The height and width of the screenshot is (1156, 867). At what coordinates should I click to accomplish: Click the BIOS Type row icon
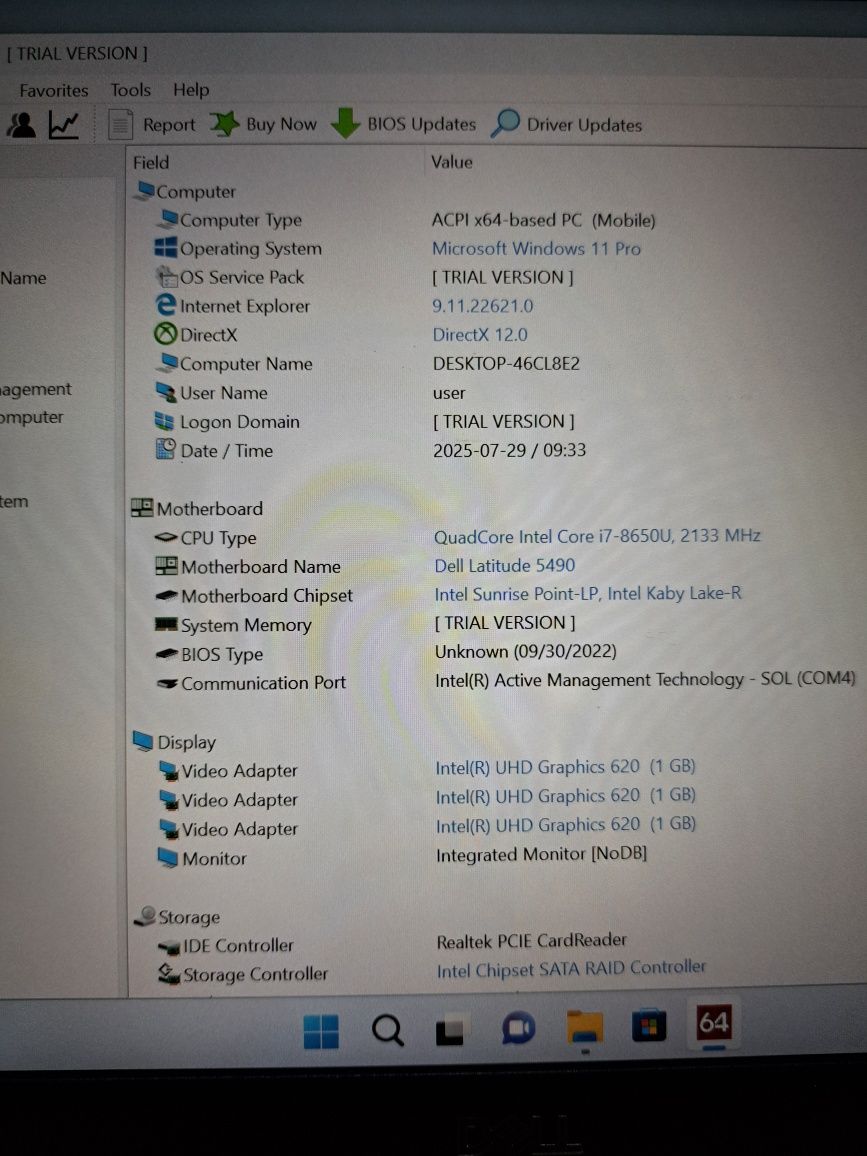[167, 654]
